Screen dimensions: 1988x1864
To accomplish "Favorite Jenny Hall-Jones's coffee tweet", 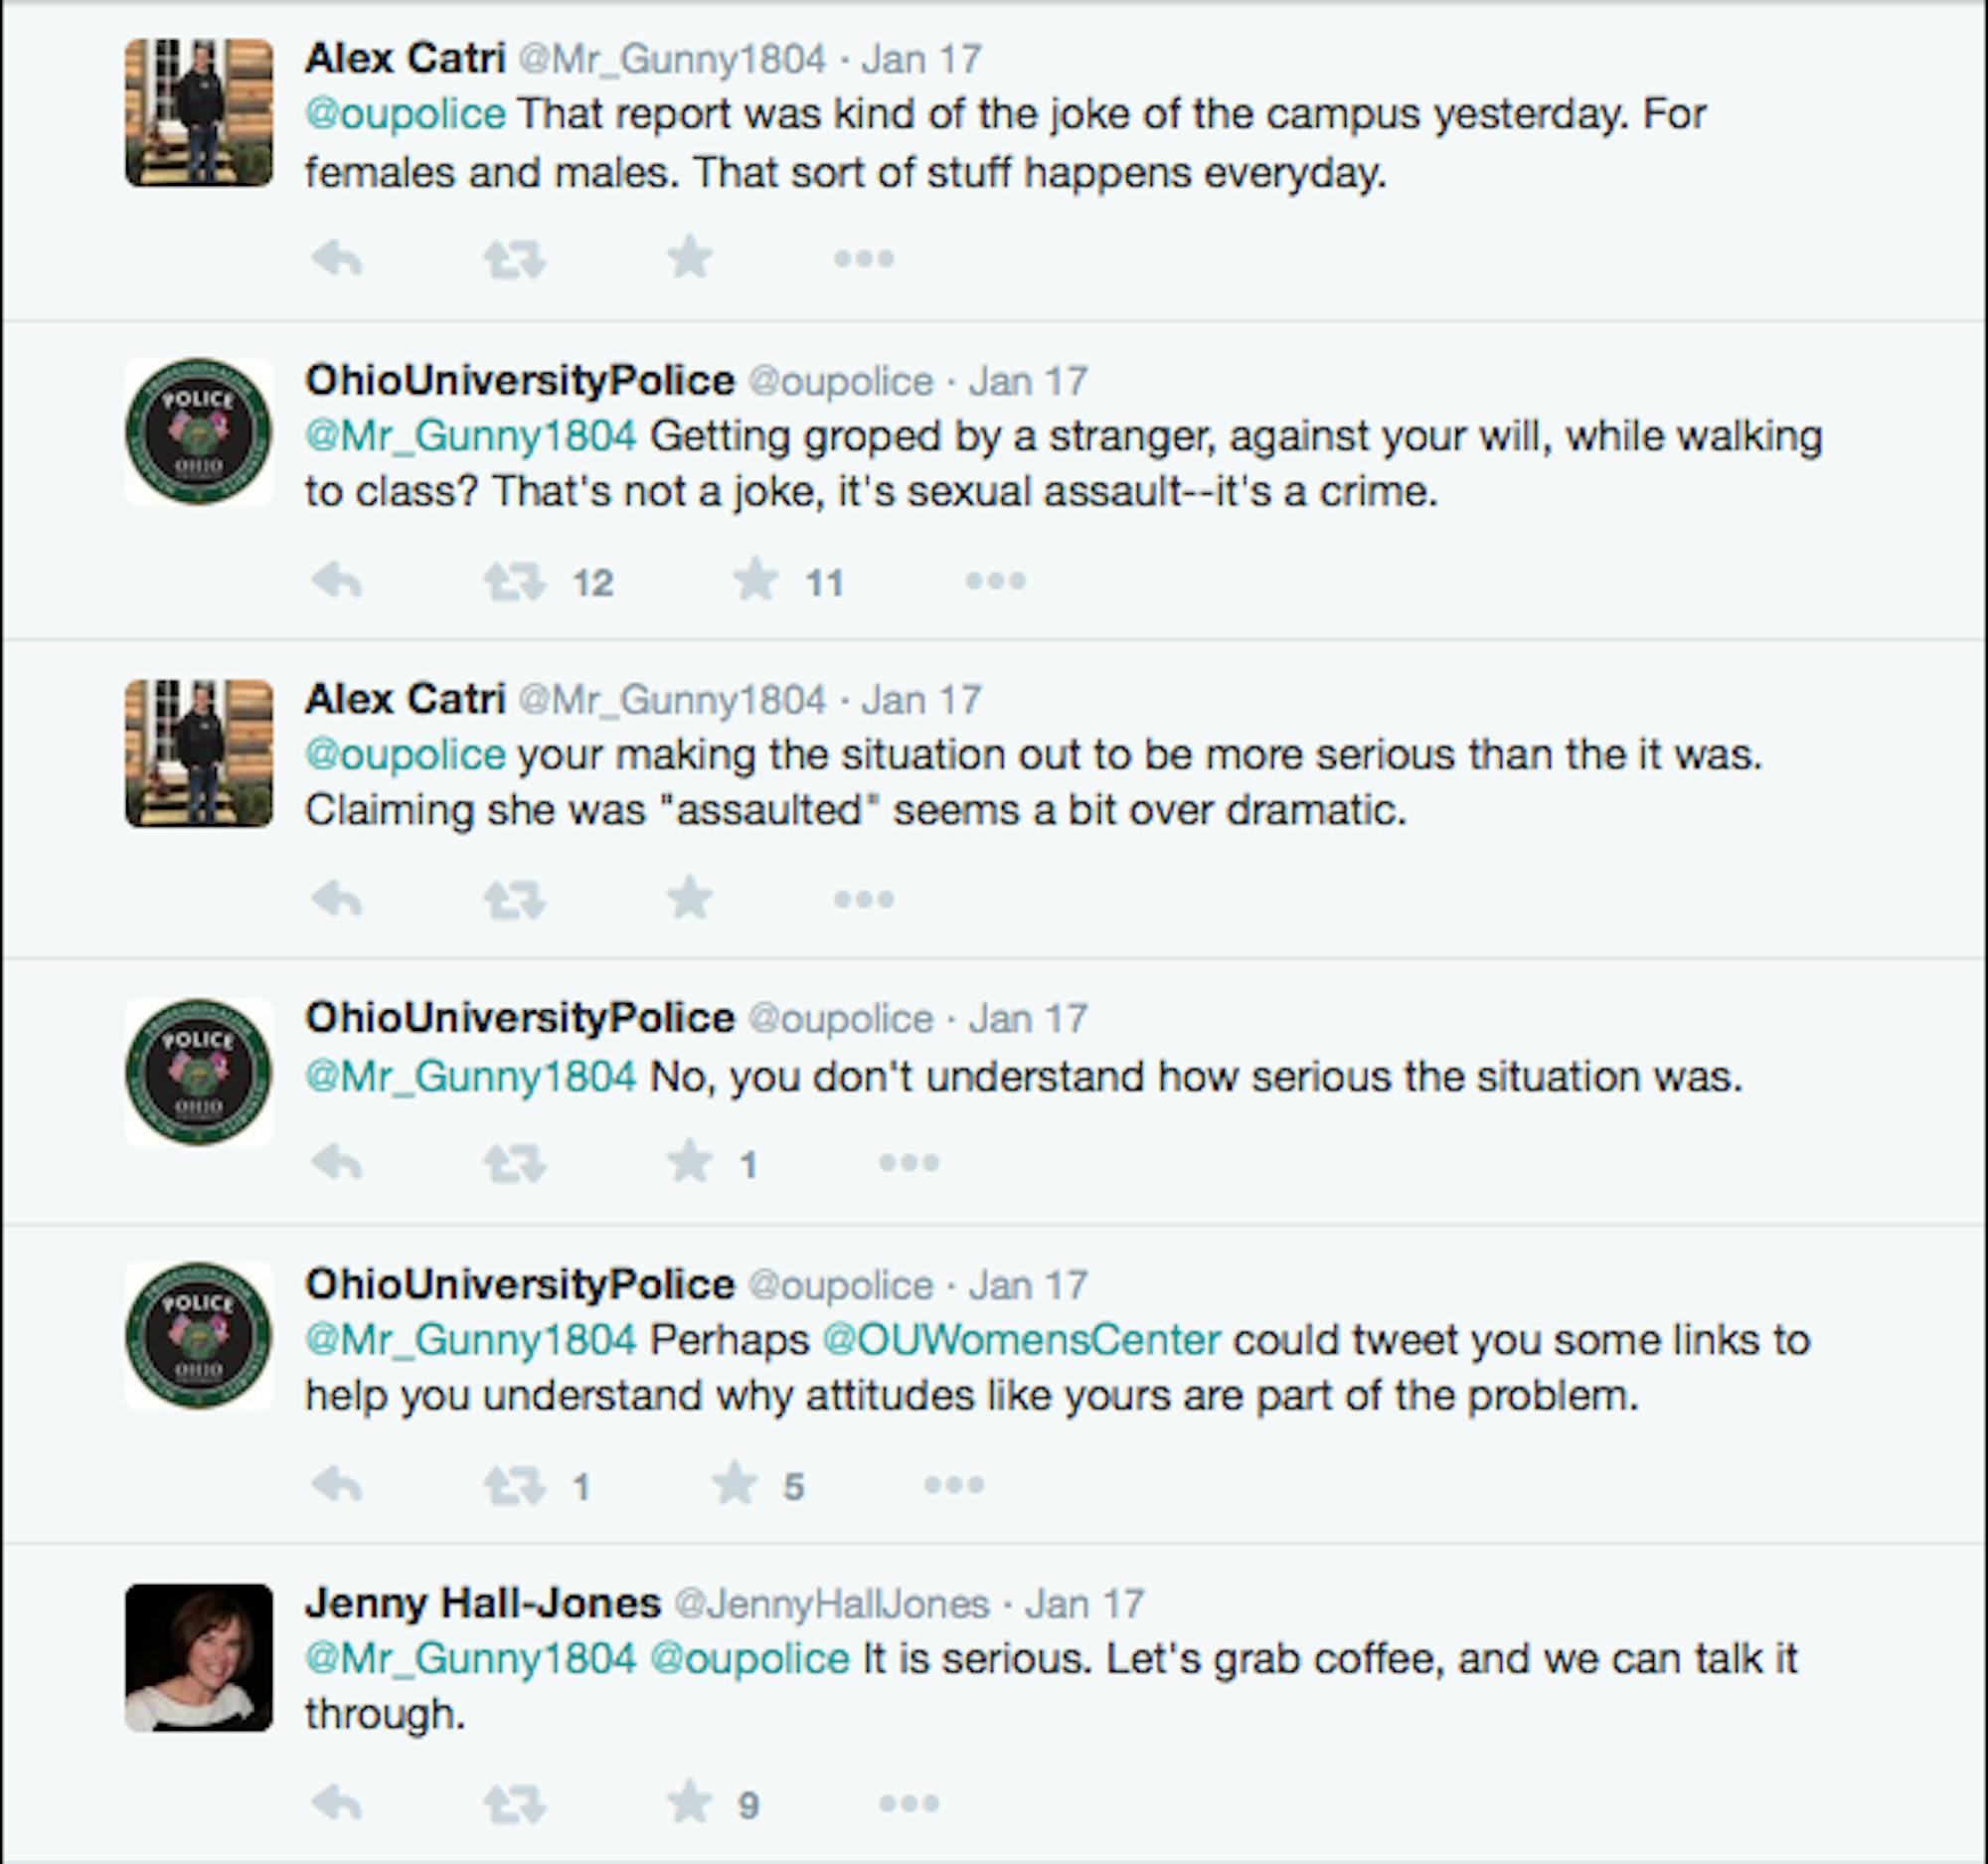I will pos(690,1803).
